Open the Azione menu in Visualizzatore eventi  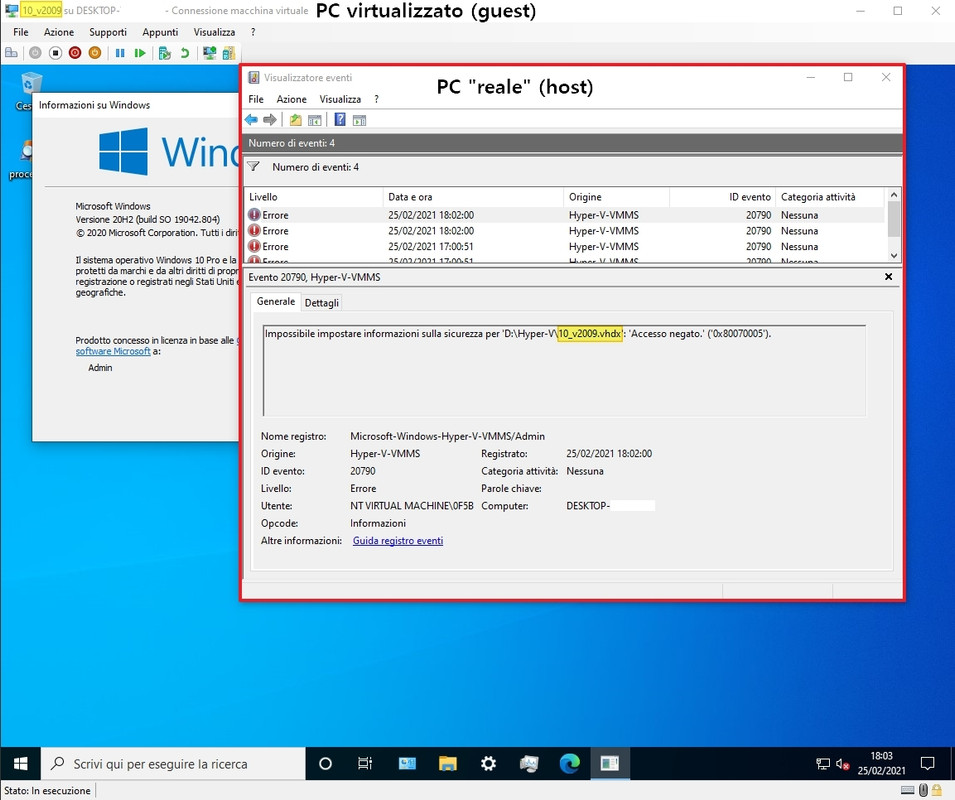coord(292,99)
